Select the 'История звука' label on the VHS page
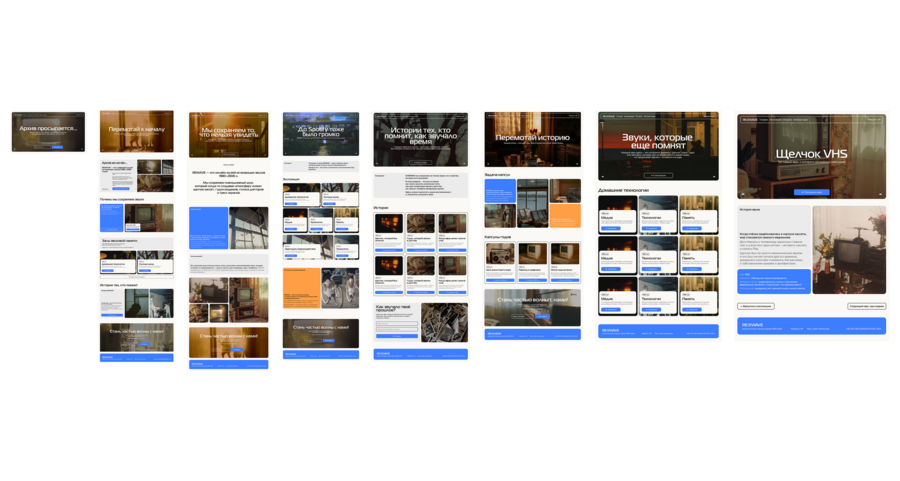This screenshot has width=900, height=481. click(750, 210)
